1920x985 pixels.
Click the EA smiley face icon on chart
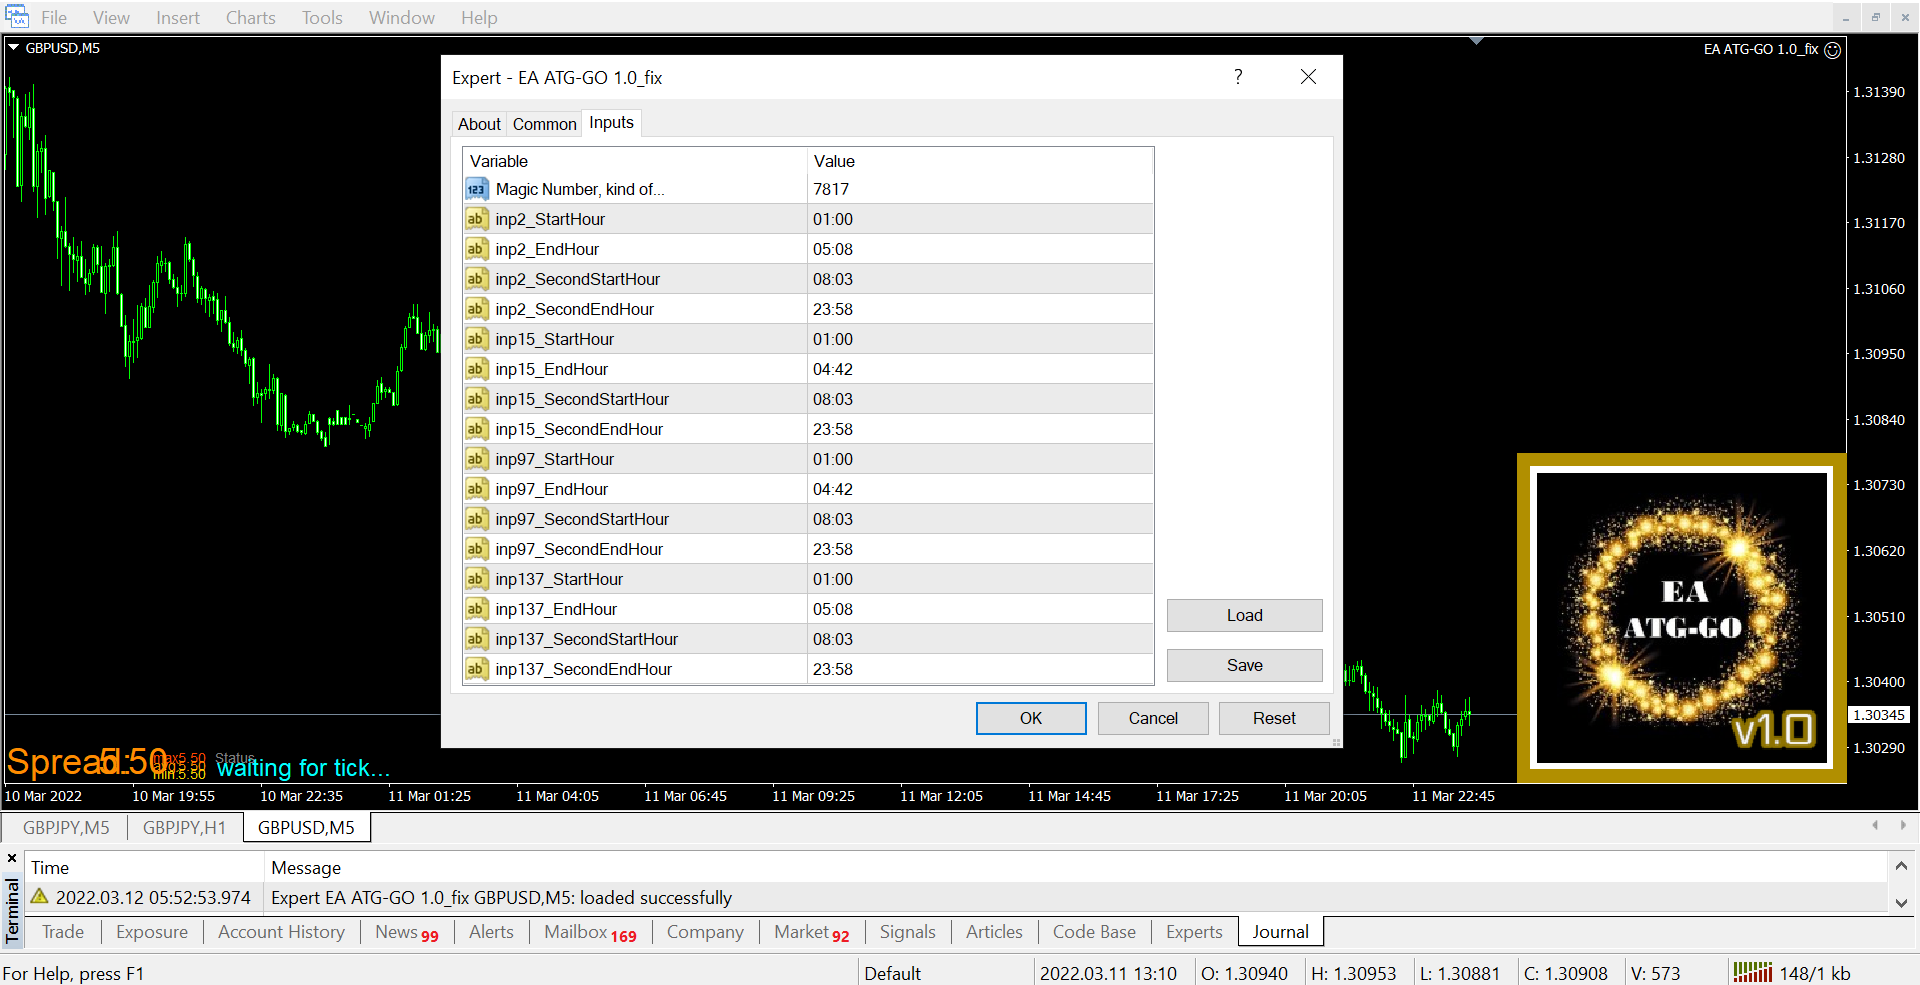(x=1832, y=50)
